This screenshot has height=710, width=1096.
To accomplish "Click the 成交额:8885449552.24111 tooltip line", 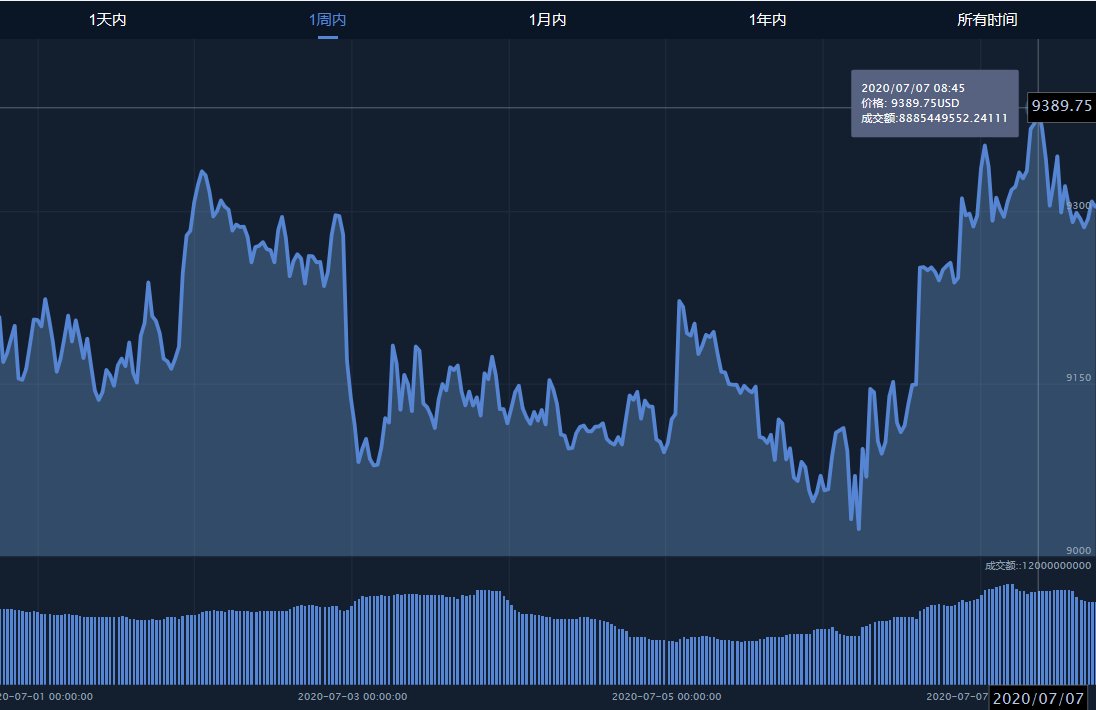I will click(934, 118).
